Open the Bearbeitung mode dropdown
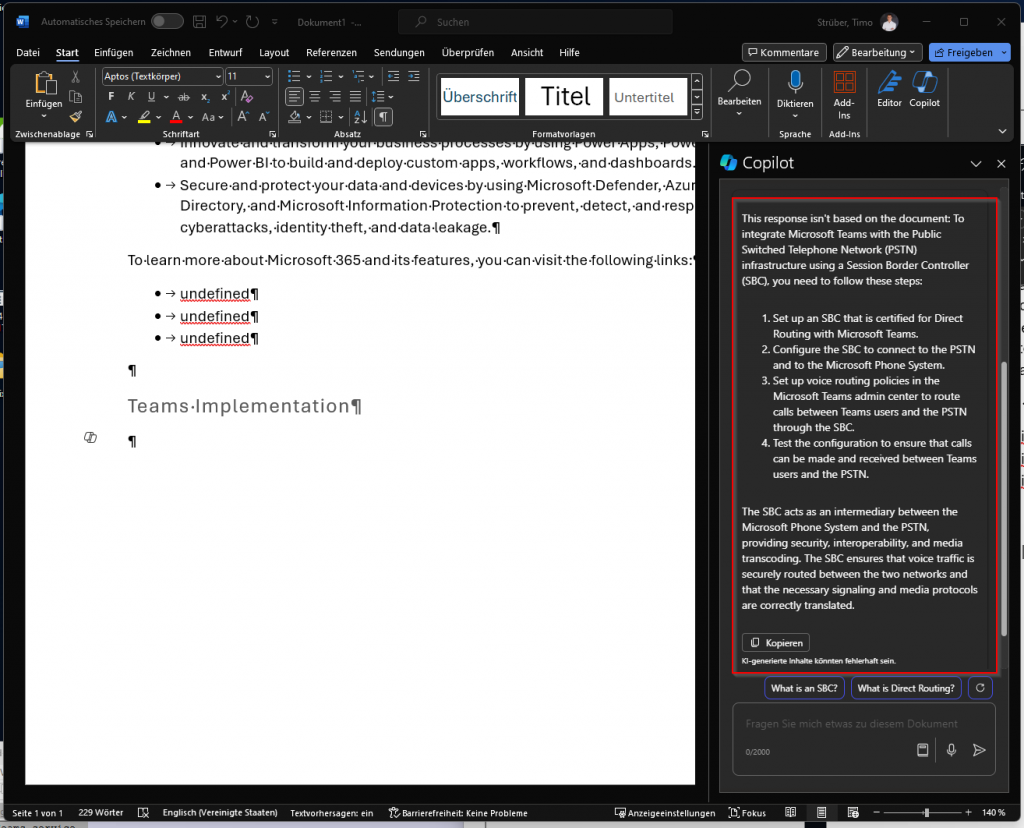 click(877, 52)
